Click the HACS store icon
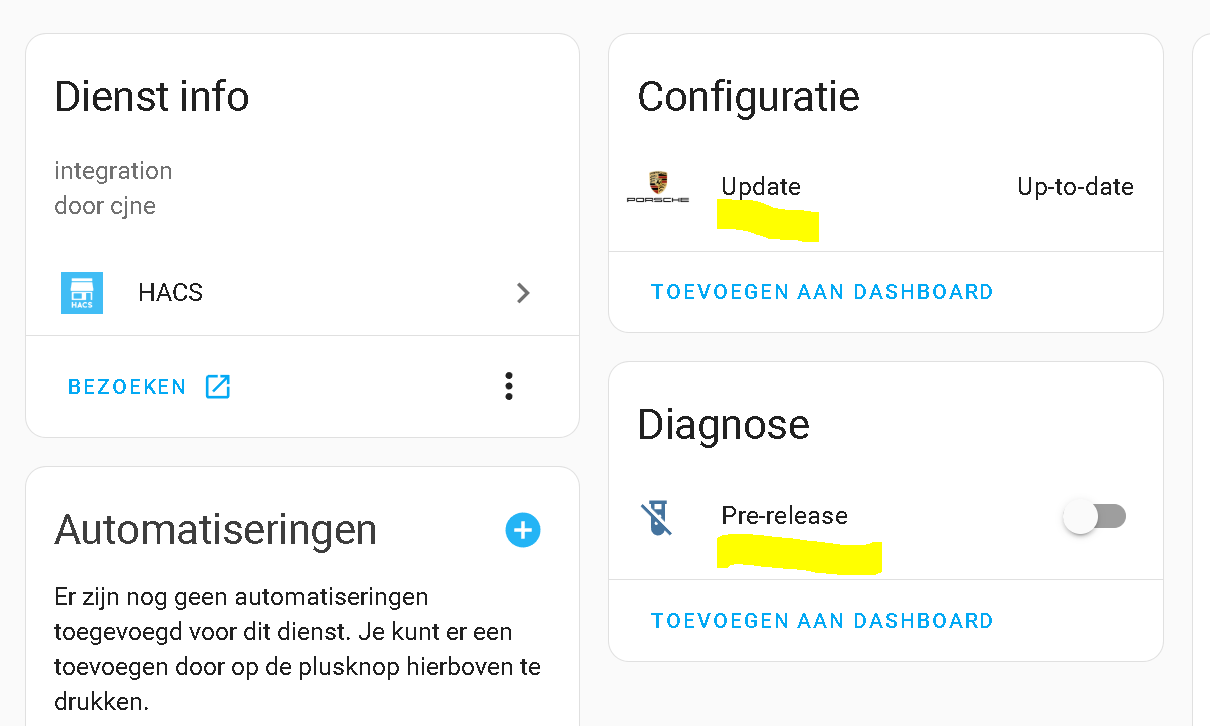The image size is (1210, 726). (82, 293)
